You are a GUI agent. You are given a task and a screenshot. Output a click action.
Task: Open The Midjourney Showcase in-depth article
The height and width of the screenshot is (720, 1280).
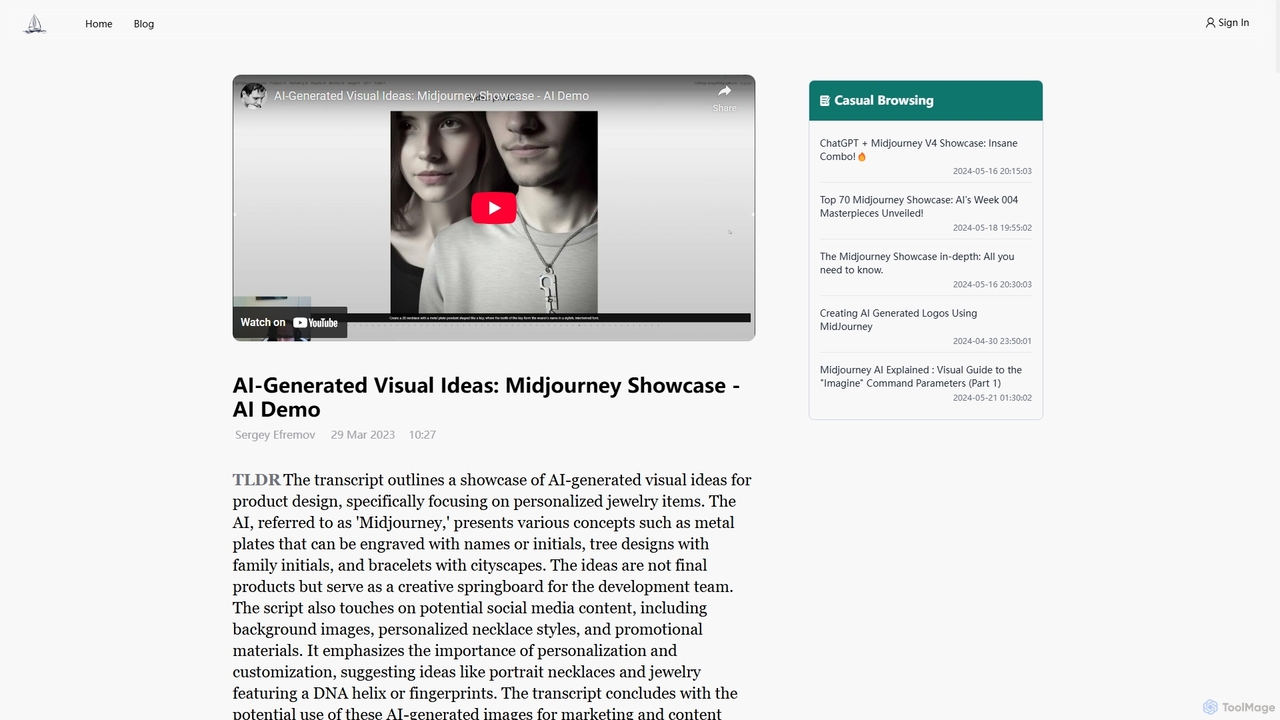click(x=917, y=263)
